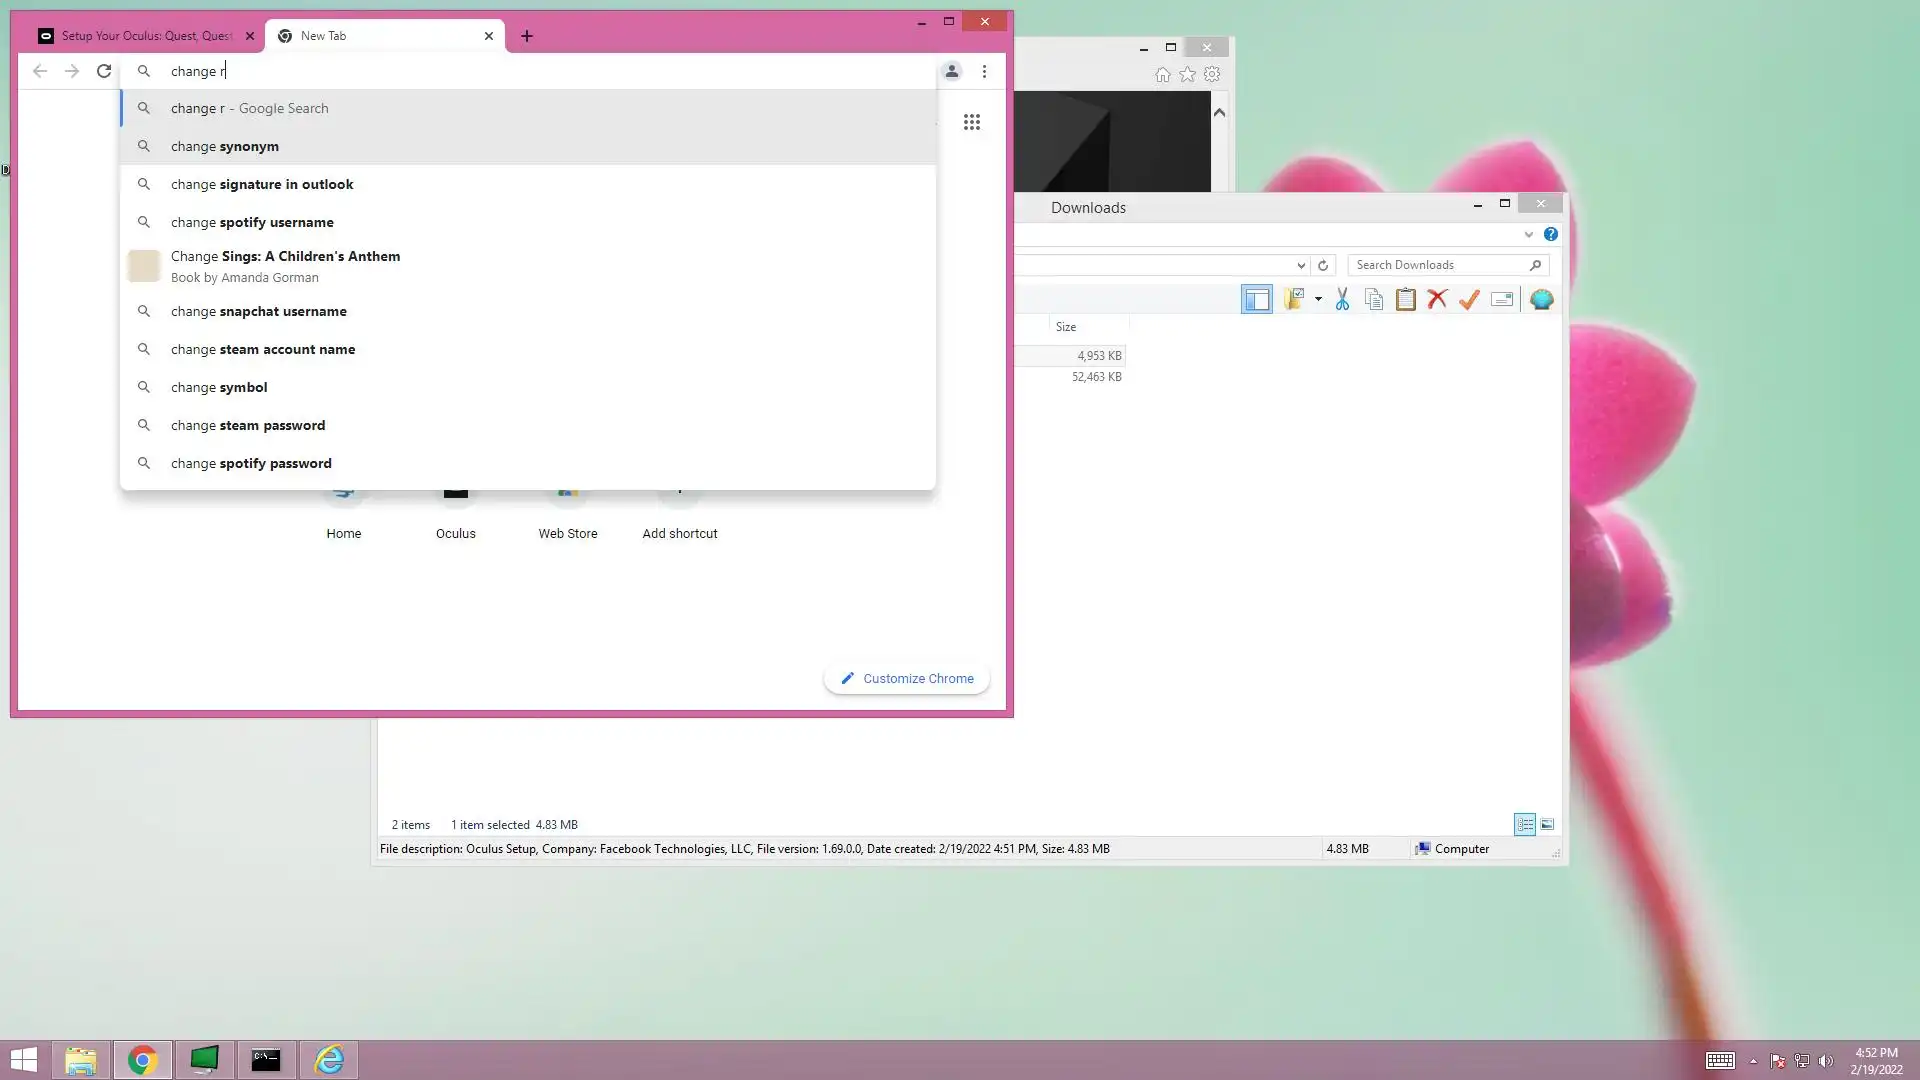The image size is (1920, 1080).
Task: Open Internet Explorer from the taskbar
Action: tap(328, 1059)
